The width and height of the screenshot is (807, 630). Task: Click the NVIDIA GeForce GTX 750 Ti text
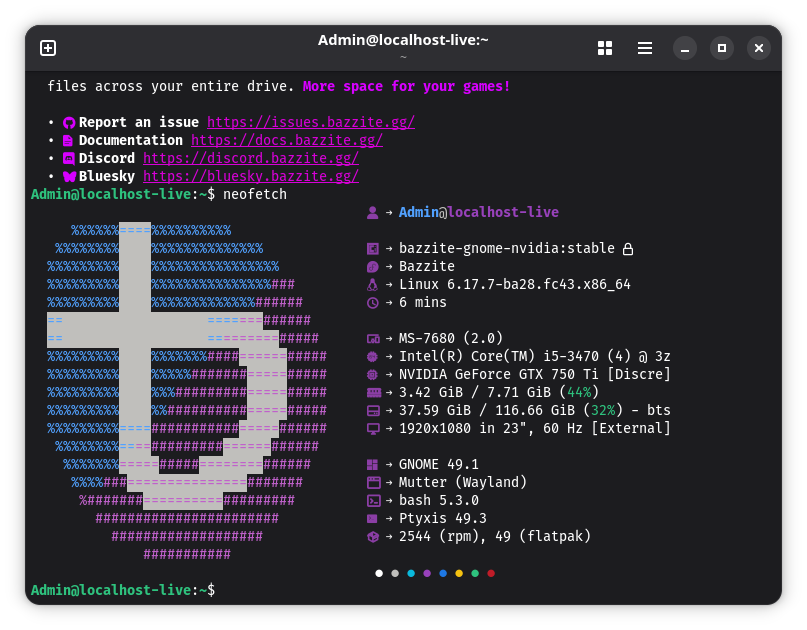(499, 375)
